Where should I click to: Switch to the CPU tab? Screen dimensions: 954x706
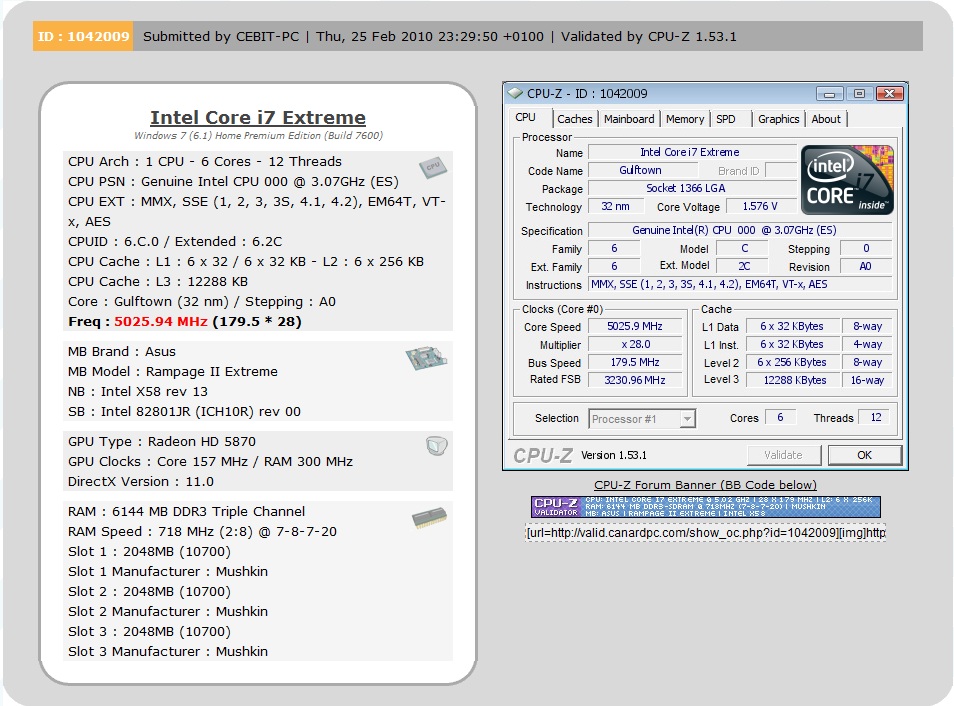click(x=526, y=117)
